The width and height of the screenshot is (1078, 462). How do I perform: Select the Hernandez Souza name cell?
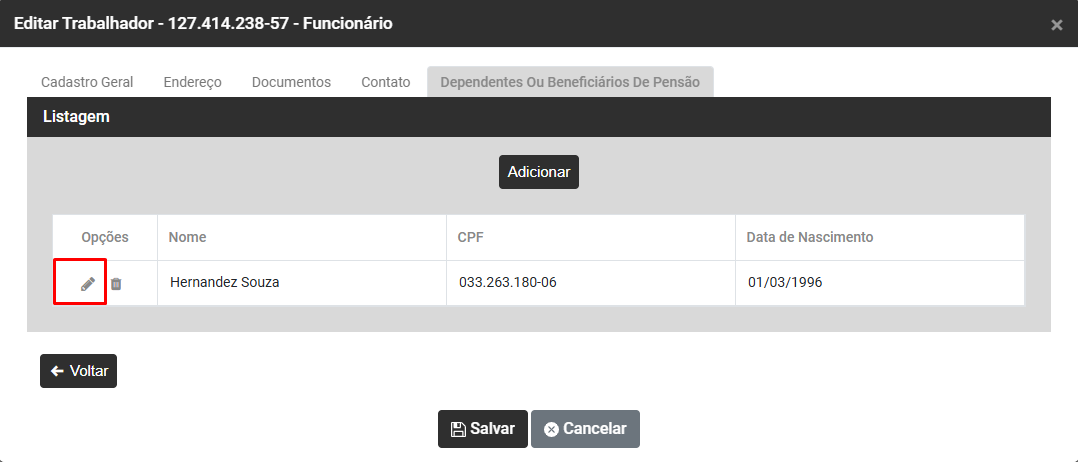pyautogui.click(x=225, y=283)
